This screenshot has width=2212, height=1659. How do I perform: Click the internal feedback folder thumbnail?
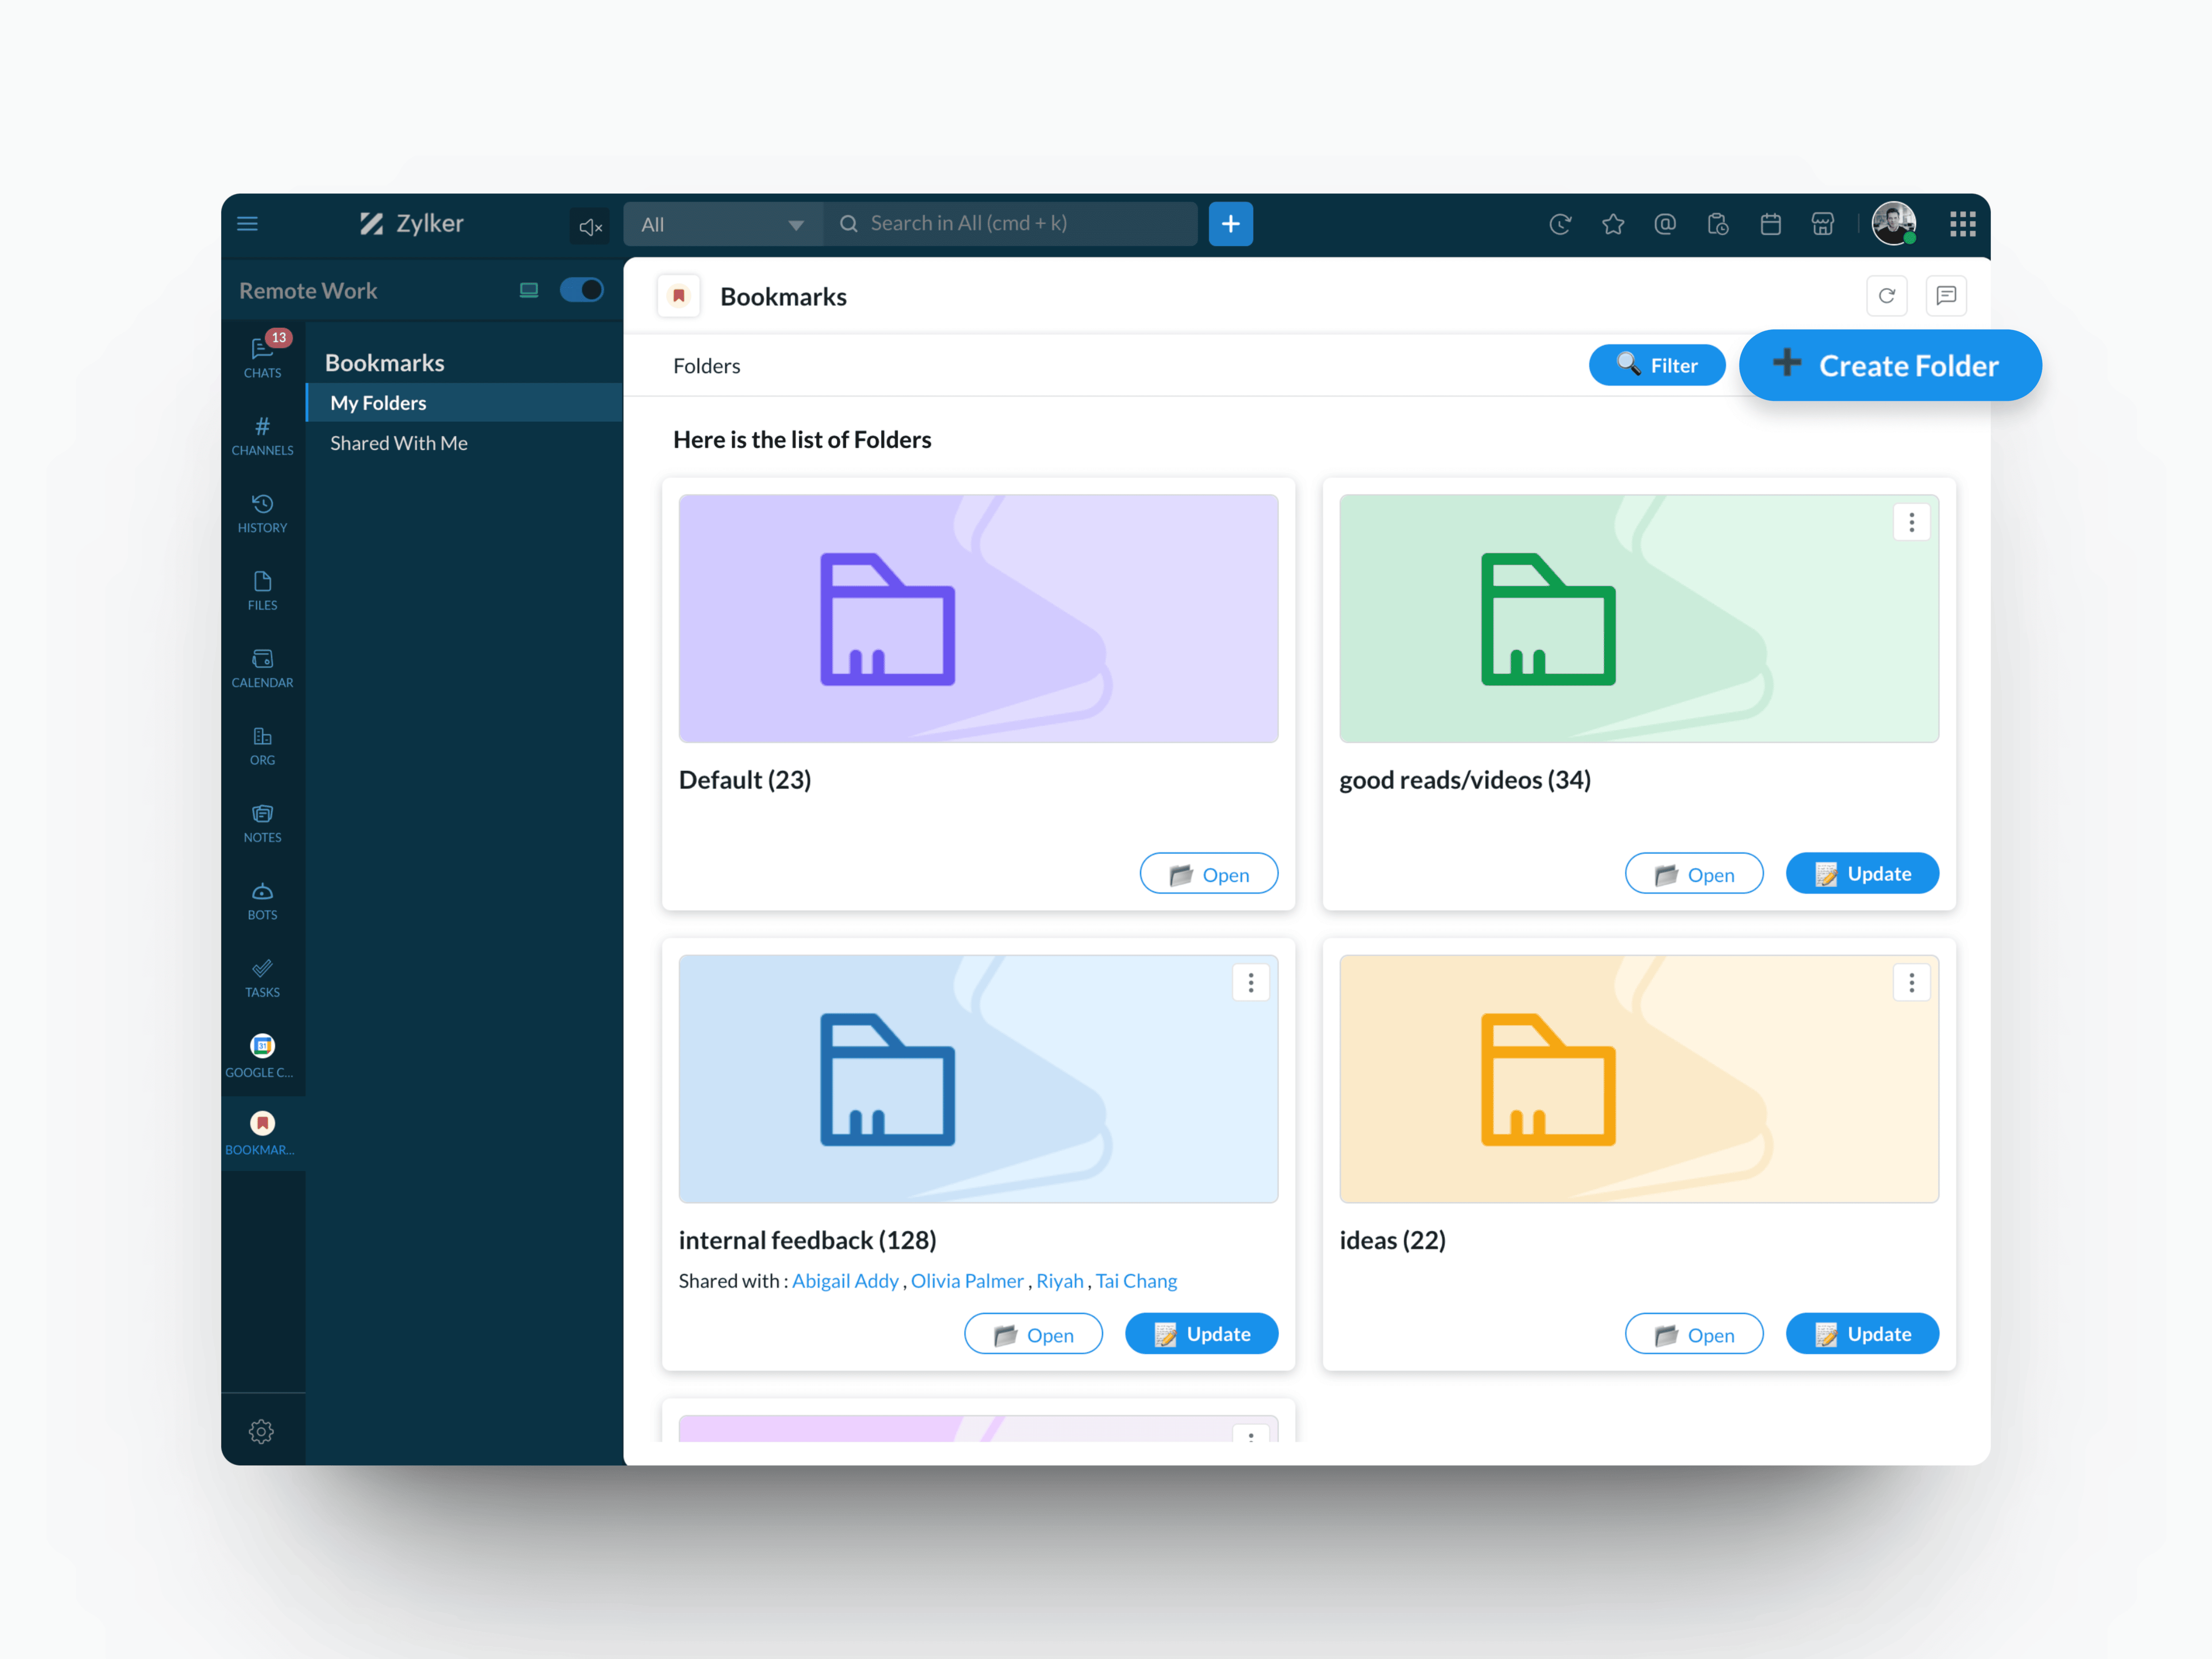coord(978,1078)
